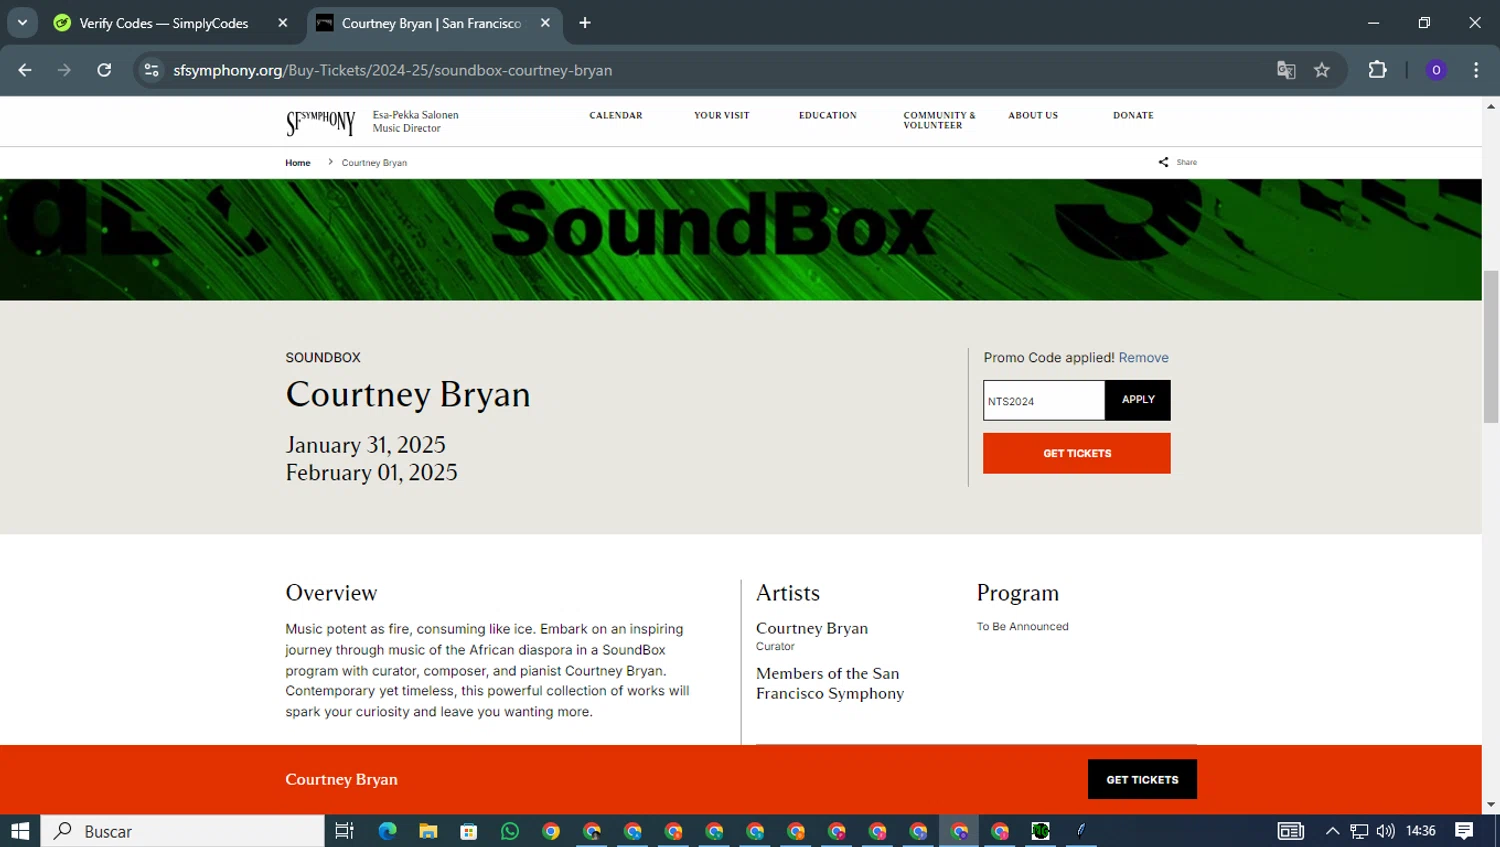1500x847 pixels.
Task: Remove the applied promo code
Action: tap(1143, 358)
